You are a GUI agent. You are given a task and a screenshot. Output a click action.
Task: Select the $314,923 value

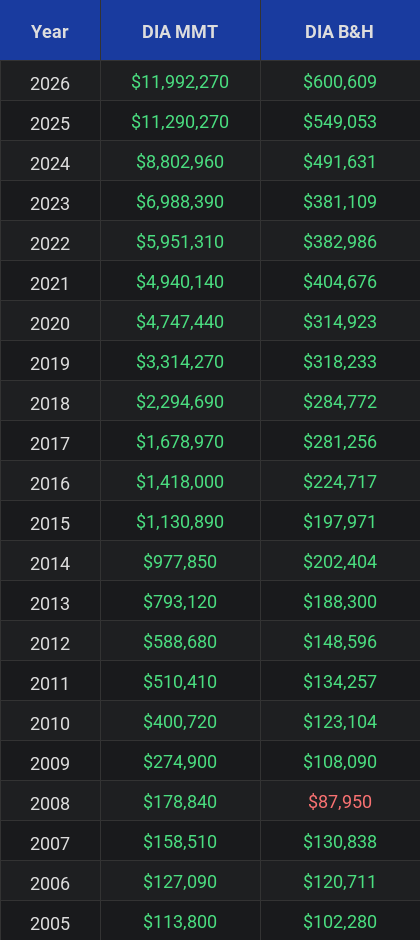[x=340, y=322]
